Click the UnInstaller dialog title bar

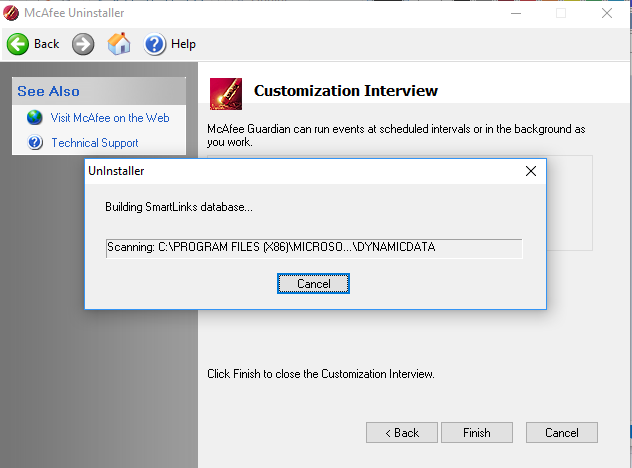click(300, 171)
